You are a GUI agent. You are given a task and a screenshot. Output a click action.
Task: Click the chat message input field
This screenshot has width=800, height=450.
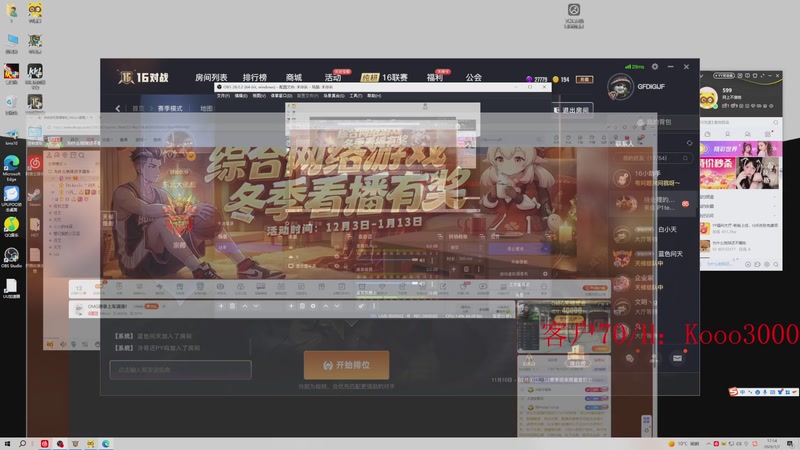tap(181, 369)
